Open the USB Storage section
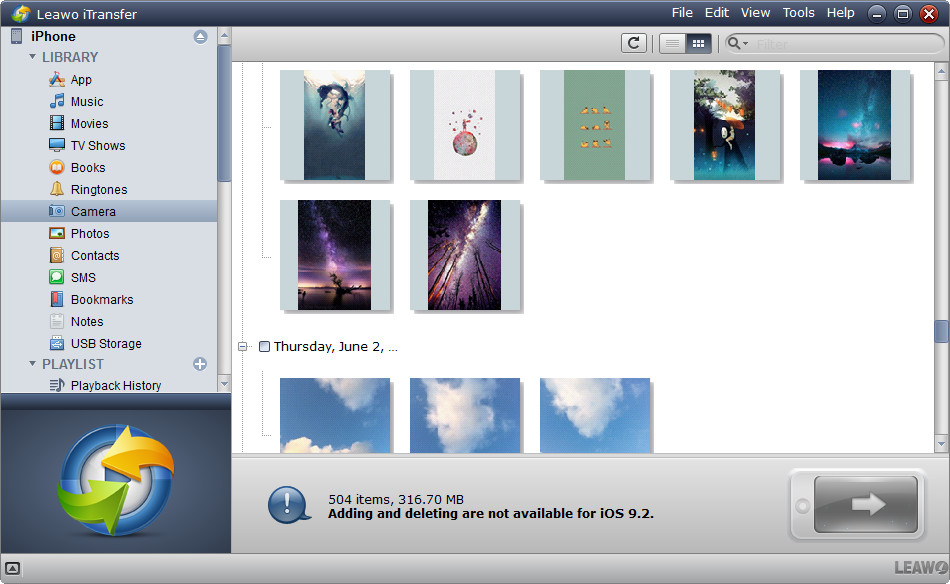The width and height of the screenshot is (950, 584). coord(105,344)
